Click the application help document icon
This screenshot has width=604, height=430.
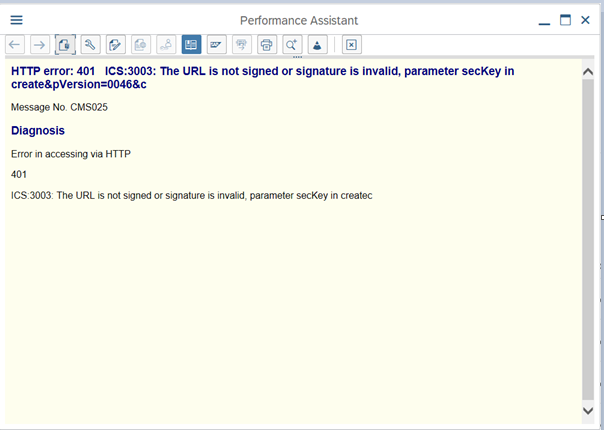(x=65, y=45)
